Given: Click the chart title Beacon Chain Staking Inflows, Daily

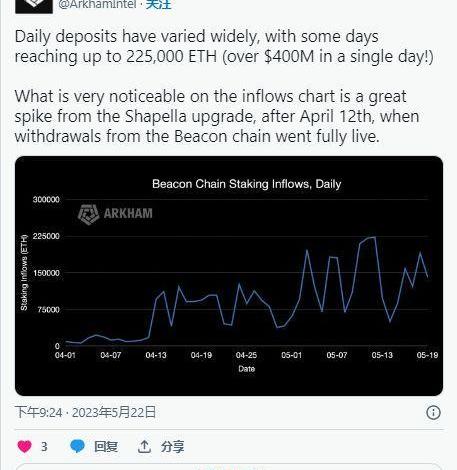Looking at the screenshot, I should [x=247, y=184].
